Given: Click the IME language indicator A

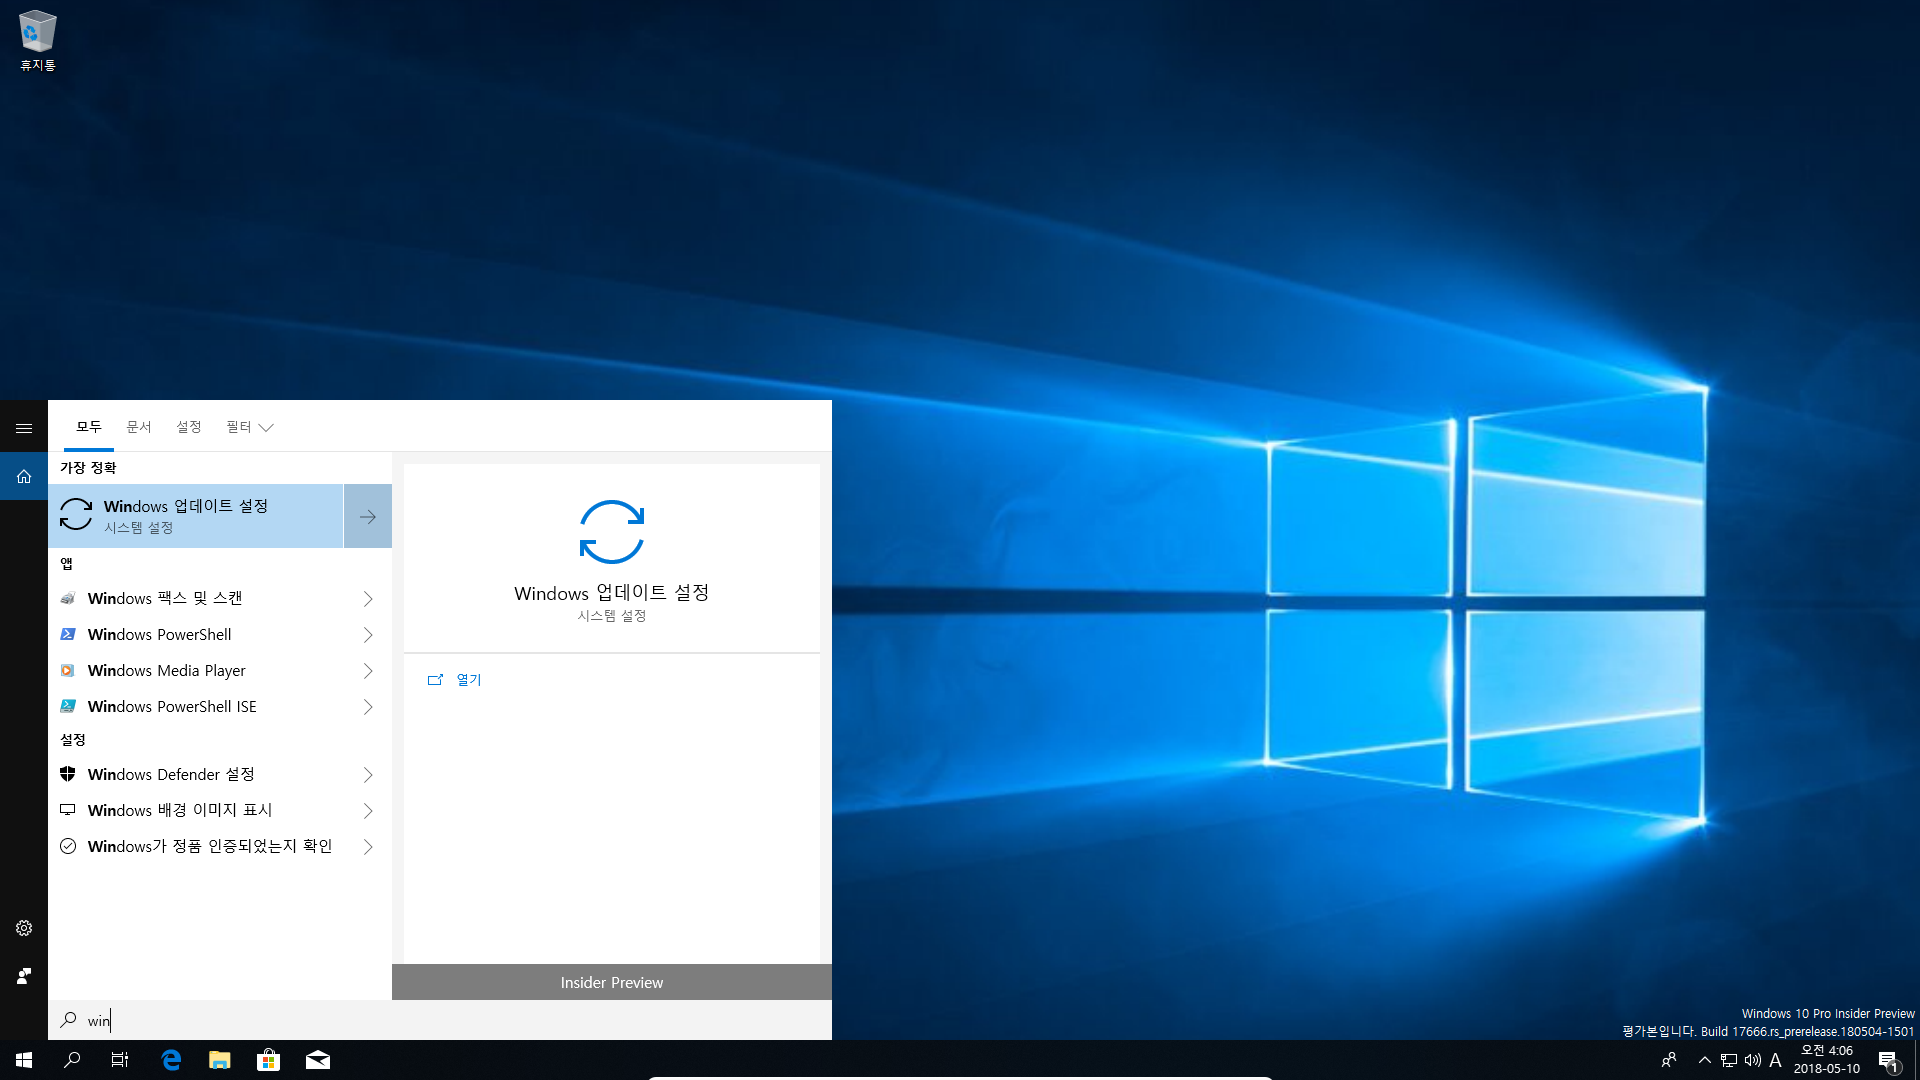Looking at the screenshot, I should point(1776,1060).
